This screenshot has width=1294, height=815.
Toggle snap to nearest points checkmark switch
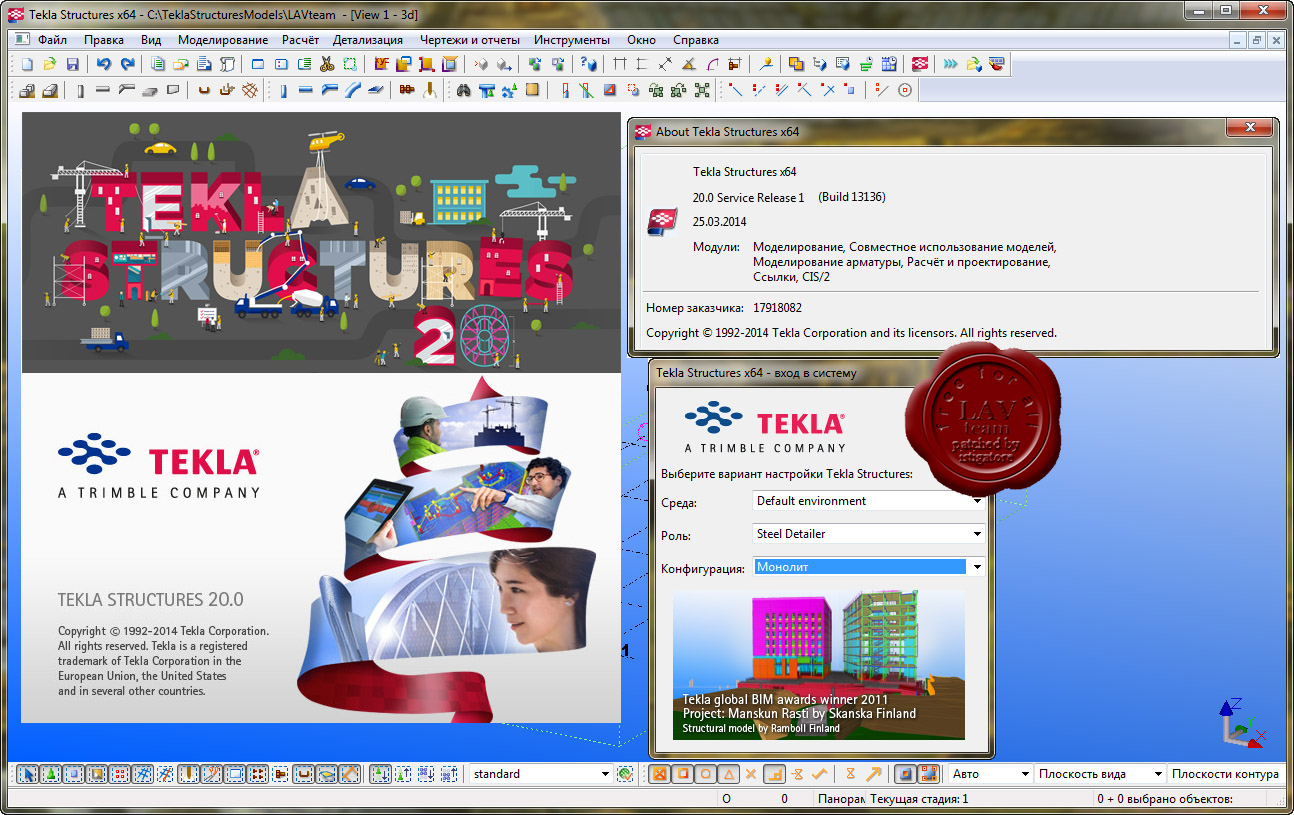click(818, 774)
